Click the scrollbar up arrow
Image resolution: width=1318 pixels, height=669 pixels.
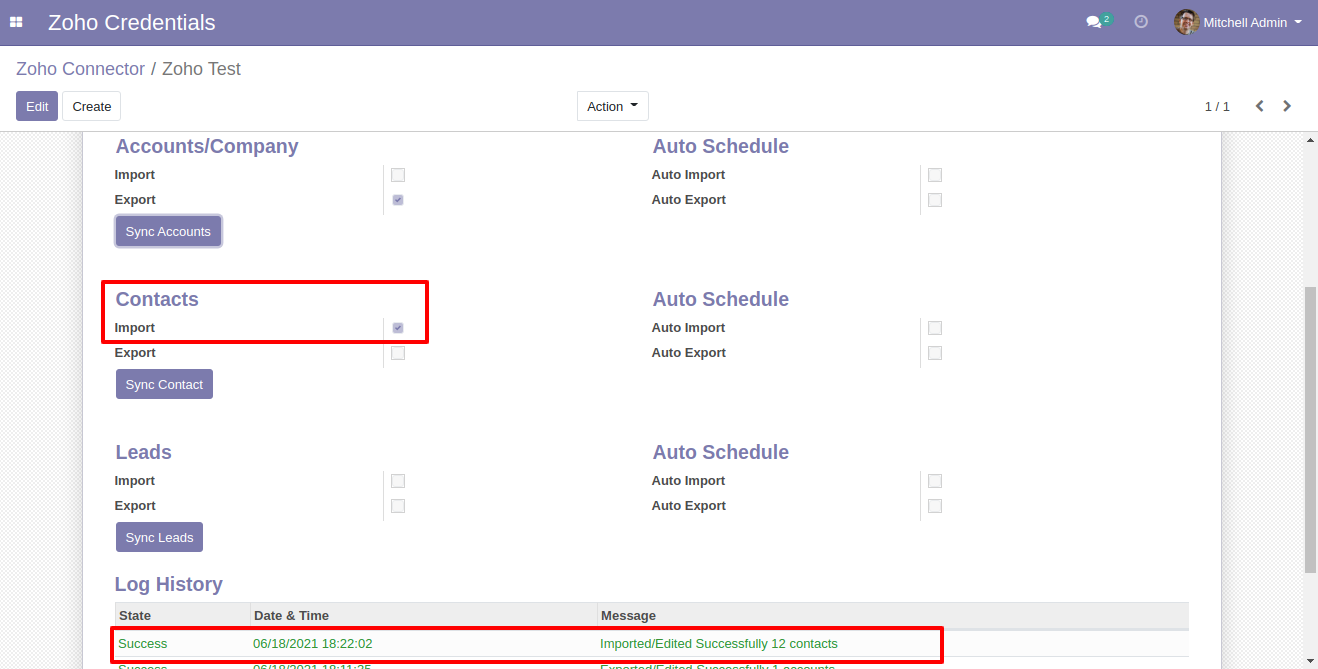coord(1310,141)
